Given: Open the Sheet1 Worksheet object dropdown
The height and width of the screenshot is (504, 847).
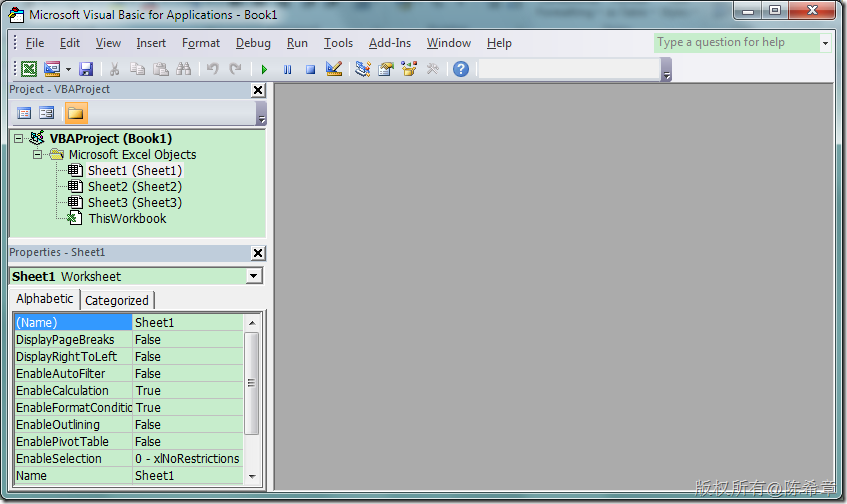Looking at the screenshot, I should coord(253,276).
